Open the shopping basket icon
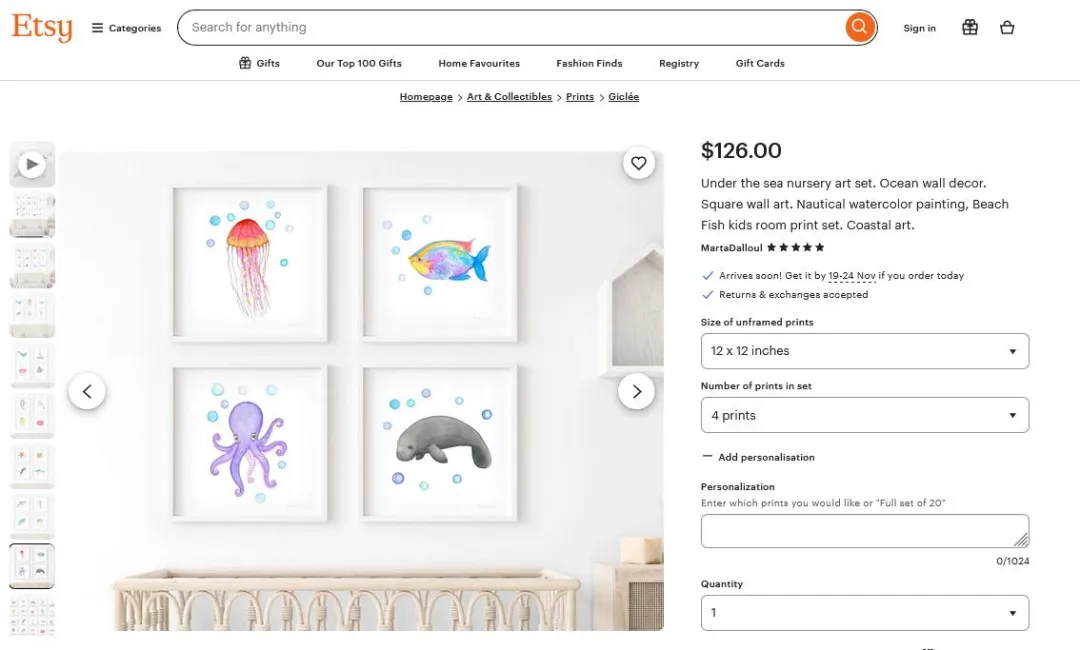Screen dimensions: 1080x650 [1007, 28]
